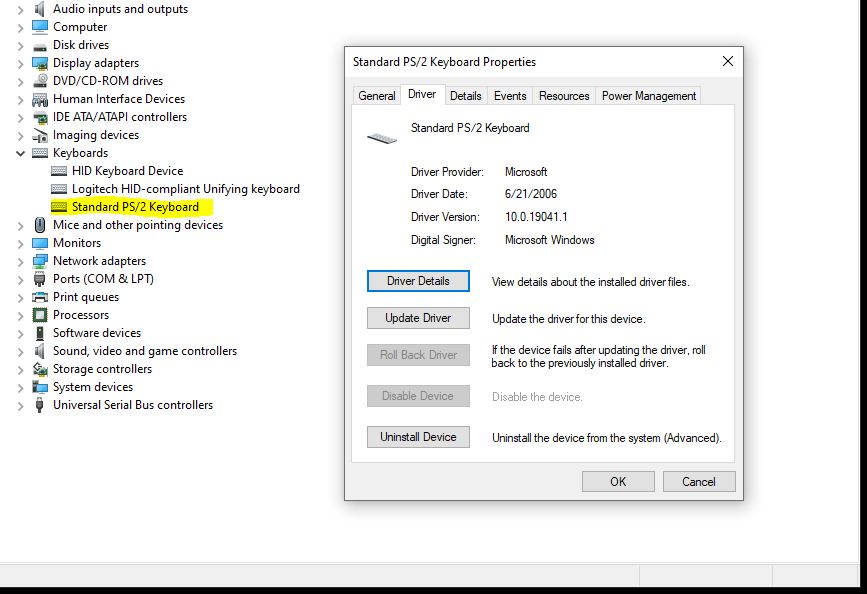Expand the Storage controllers node
867x594 pixels.
click(20, 369)
